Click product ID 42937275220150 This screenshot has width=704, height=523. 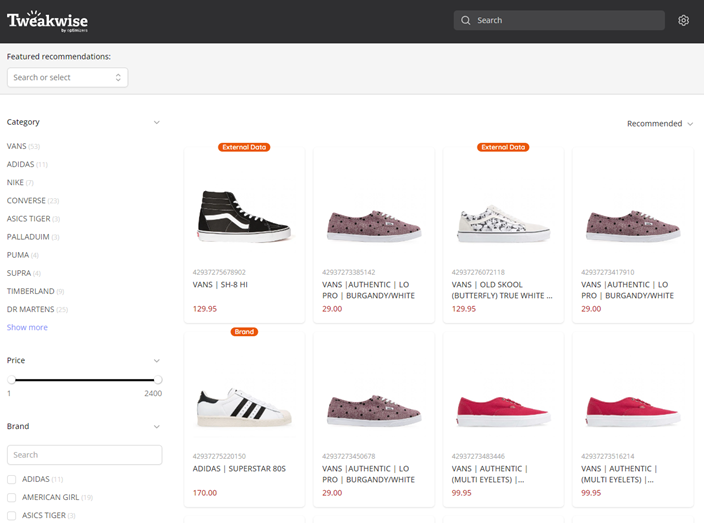[219, 456]
